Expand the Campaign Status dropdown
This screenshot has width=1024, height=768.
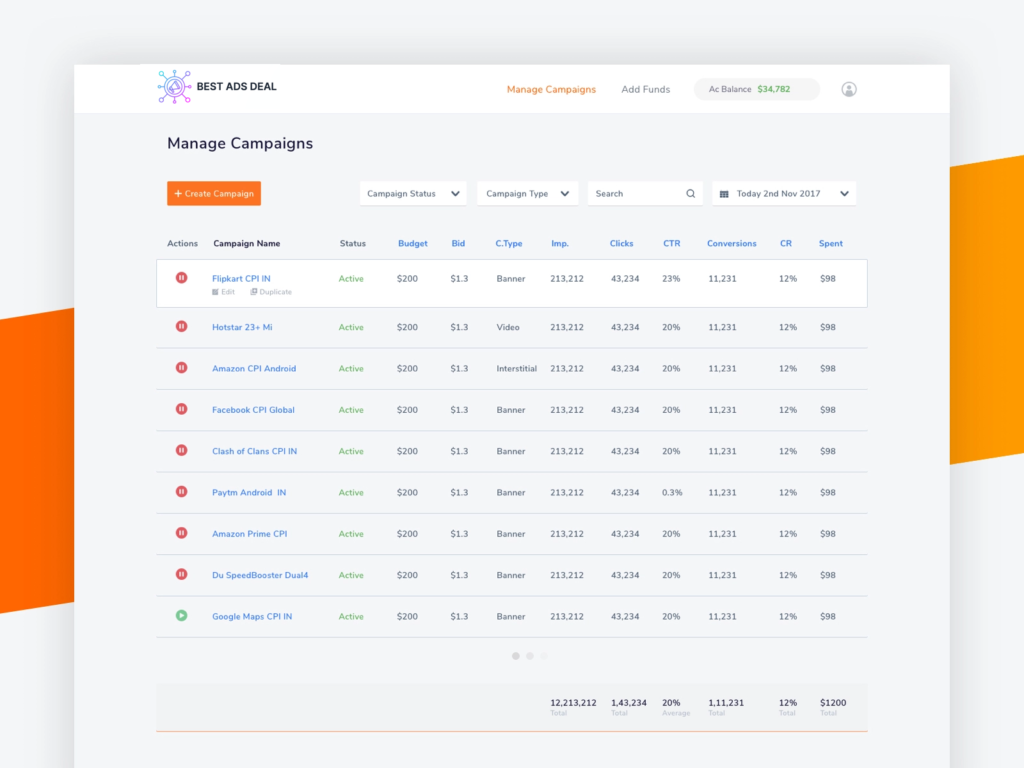[x=413, y=194]
